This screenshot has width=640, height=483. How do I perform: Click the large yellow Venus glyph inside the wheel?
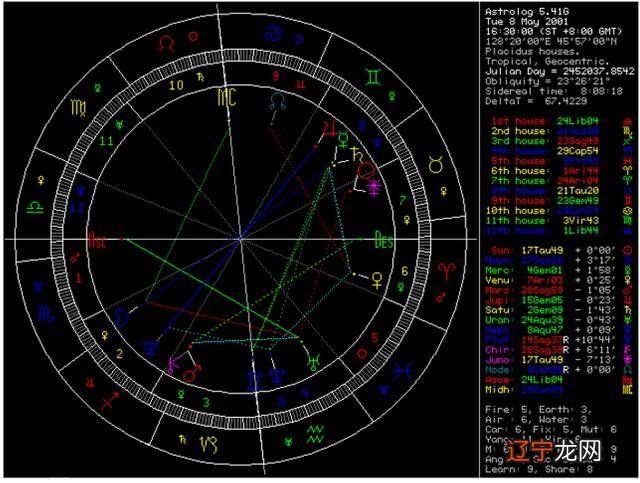click(377, 280)
